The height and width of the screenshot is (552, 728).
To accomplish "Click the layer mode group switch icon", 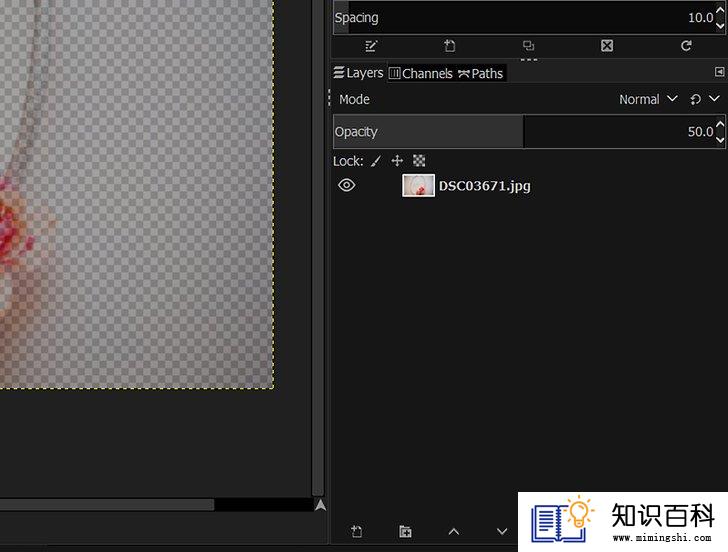I will (696, 99).
